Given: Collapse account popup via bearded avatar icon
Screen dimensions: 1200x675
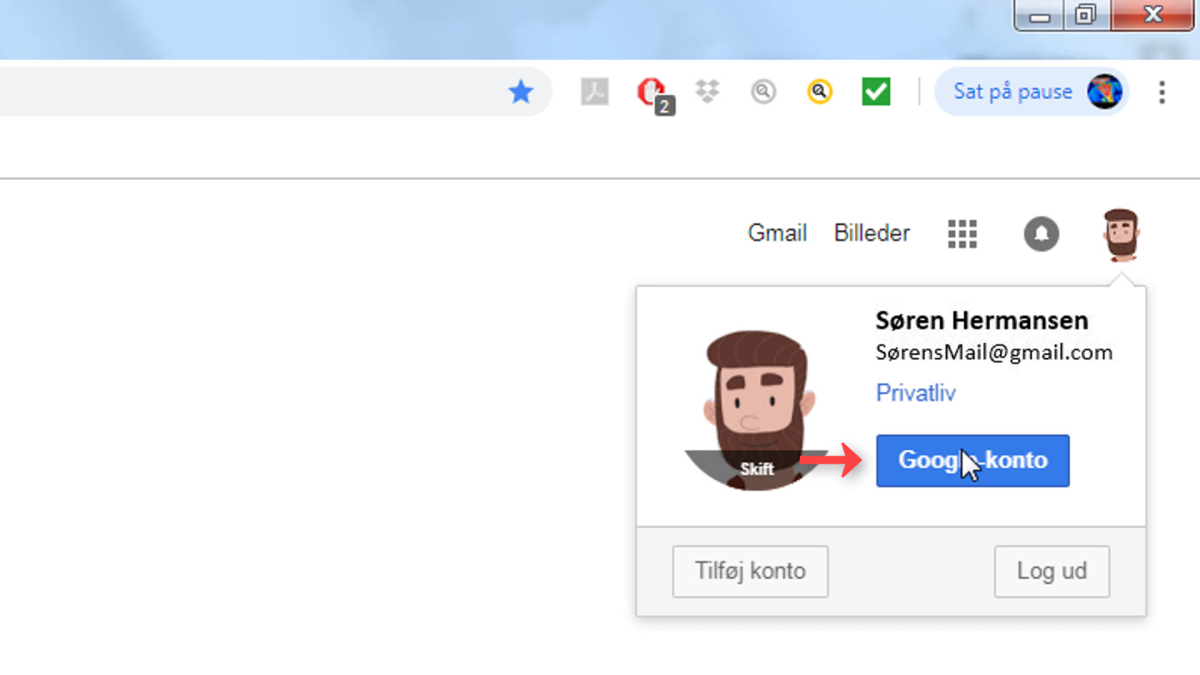Looking at the screenshot, I should 1121,235.
